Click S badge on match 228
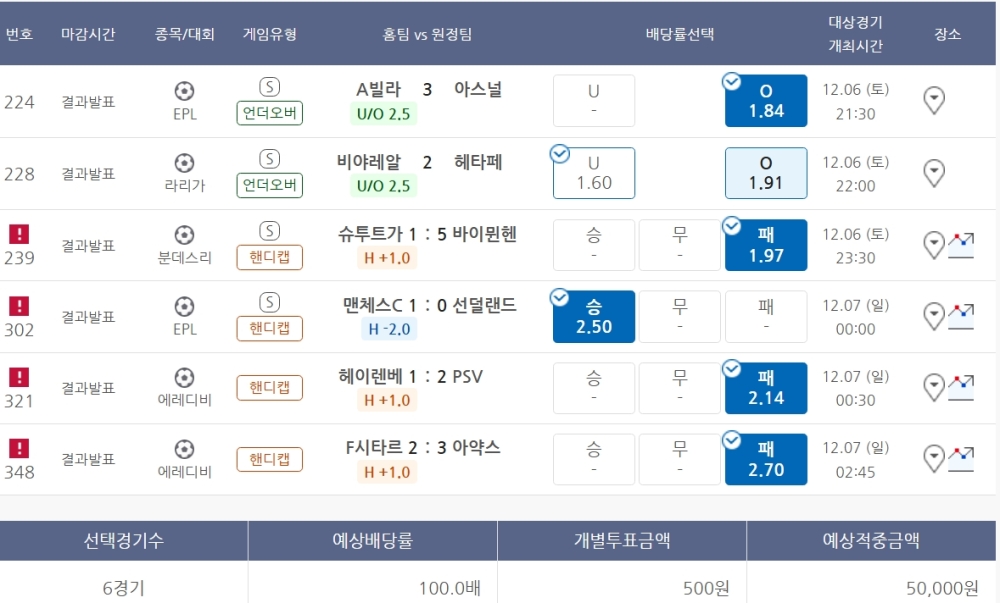 (x=269, y=159)
